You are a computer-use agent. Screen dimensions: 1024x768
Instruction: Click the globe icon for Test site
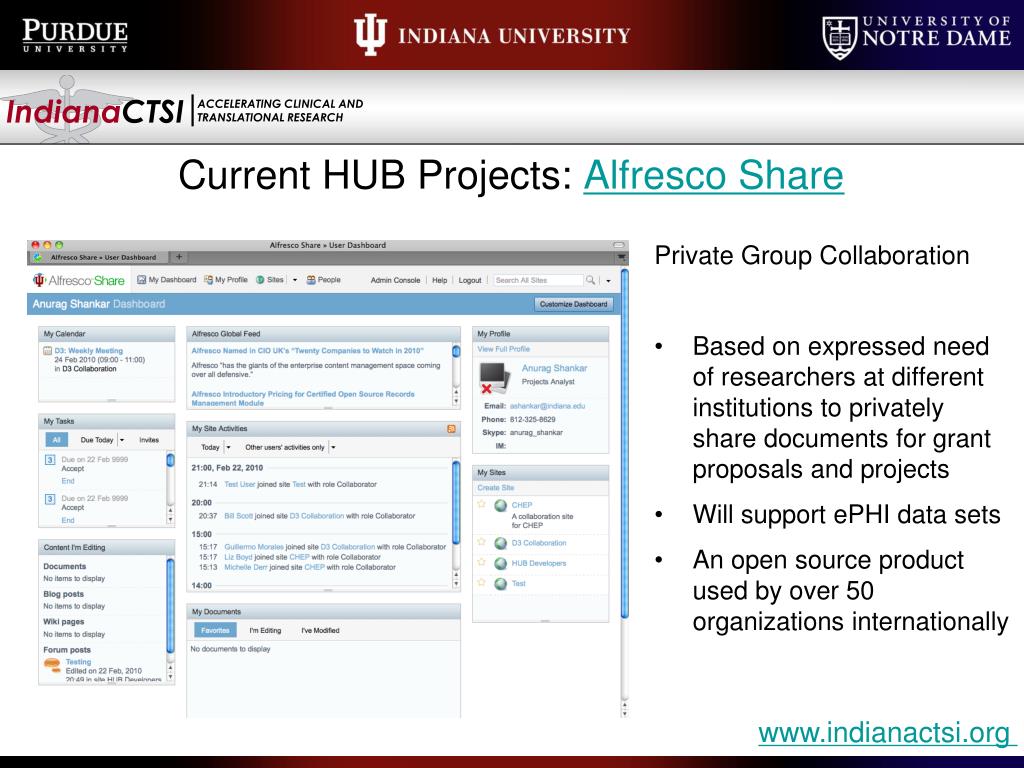coord(501,584)
